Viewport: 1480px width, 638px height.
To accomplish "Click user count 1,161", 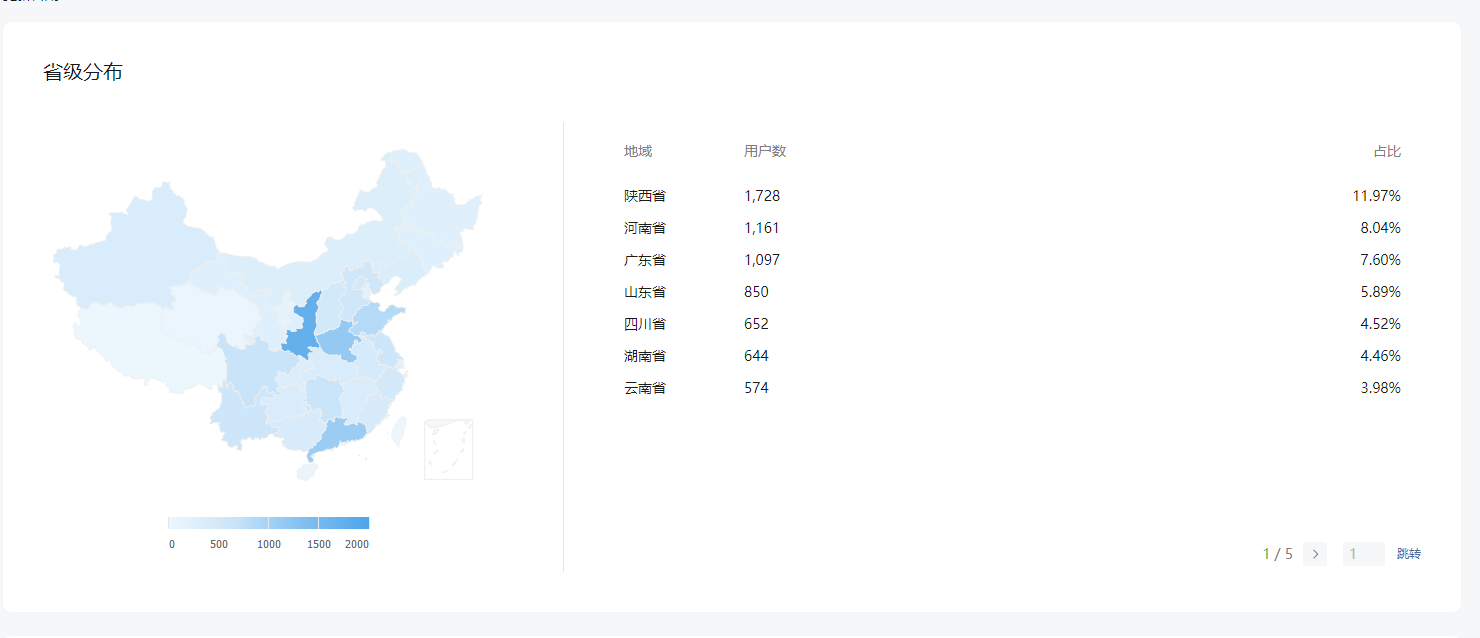I will pos(762,228).
